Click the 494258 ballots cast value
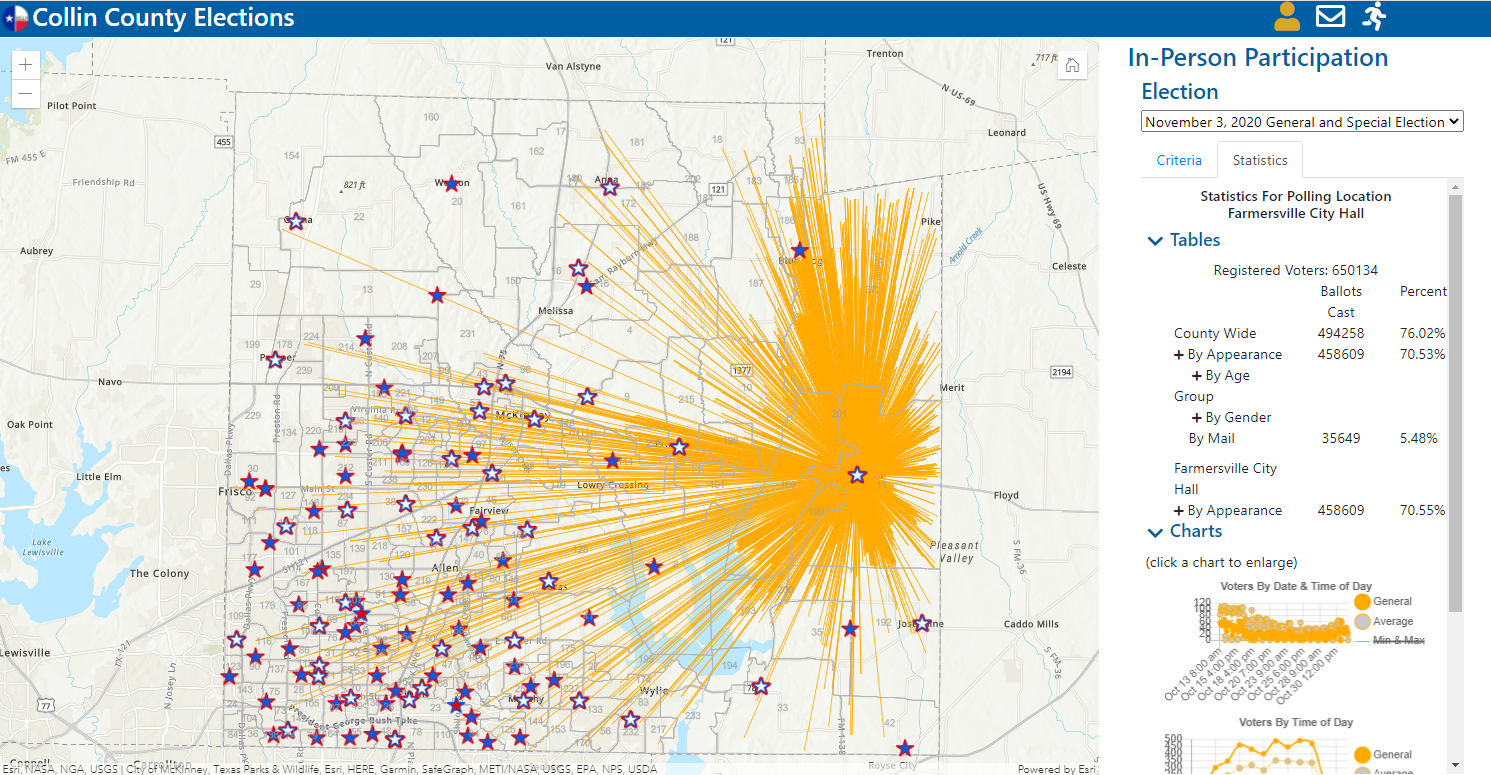Screen dimensions: 1491x775 tap(1341, 334)
